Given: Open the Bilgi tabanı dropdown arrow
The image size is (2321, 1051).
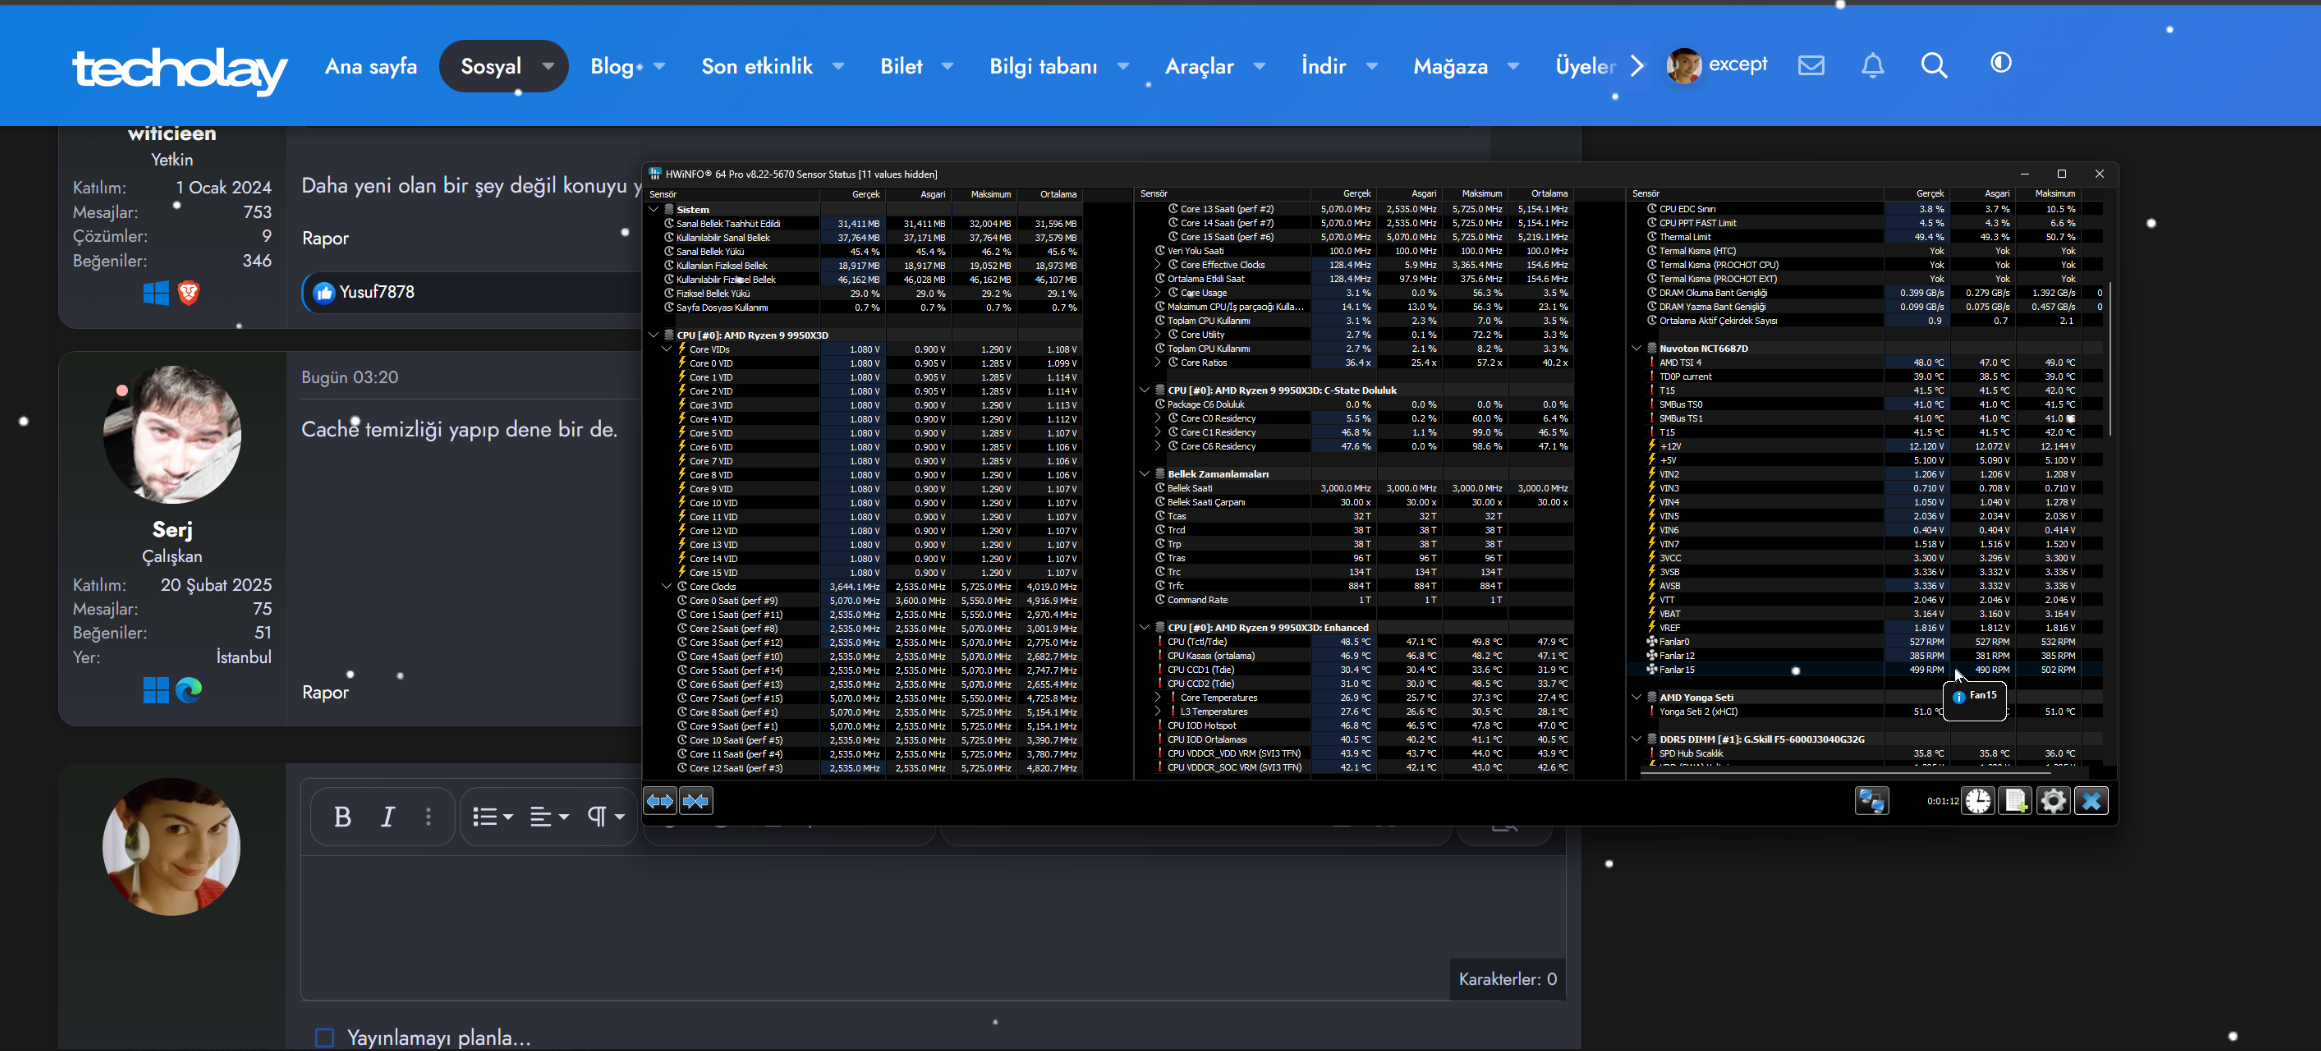Looking at the screenshot, I should 1123,67.
